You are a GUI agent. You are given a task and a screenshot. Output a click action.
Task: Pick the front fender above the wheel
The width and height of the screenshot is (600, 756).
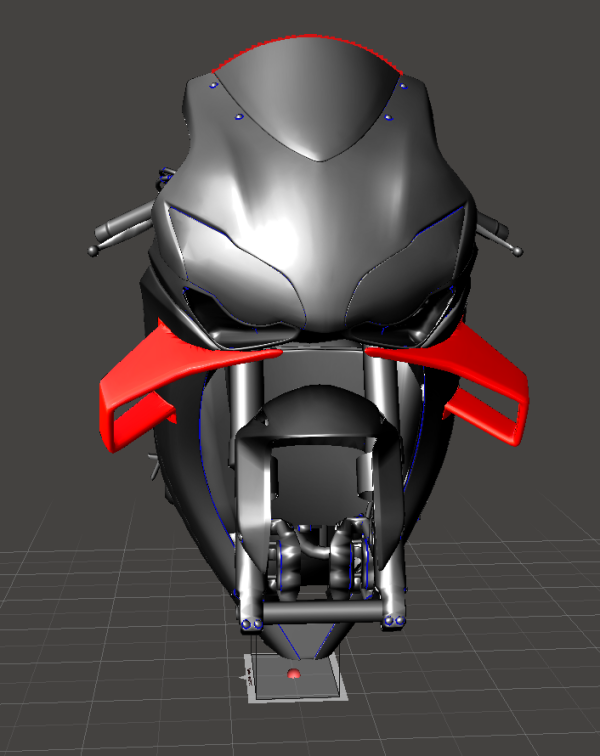pos(321,410)
